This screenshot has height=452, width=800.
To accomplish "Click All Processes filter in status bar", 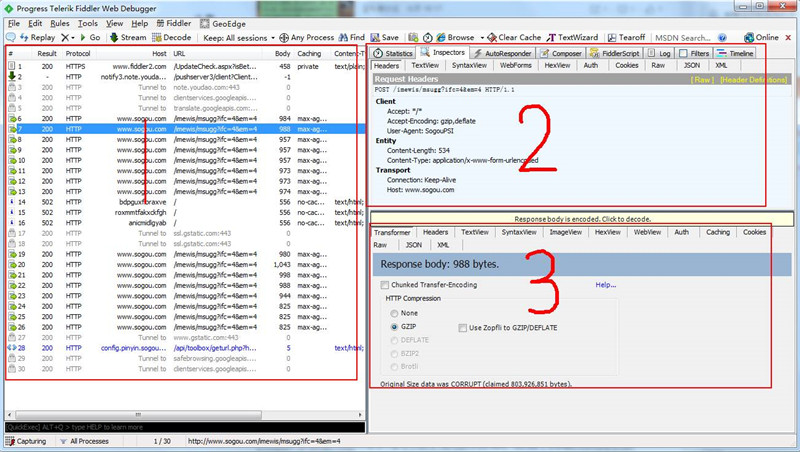I will point(84,441).
